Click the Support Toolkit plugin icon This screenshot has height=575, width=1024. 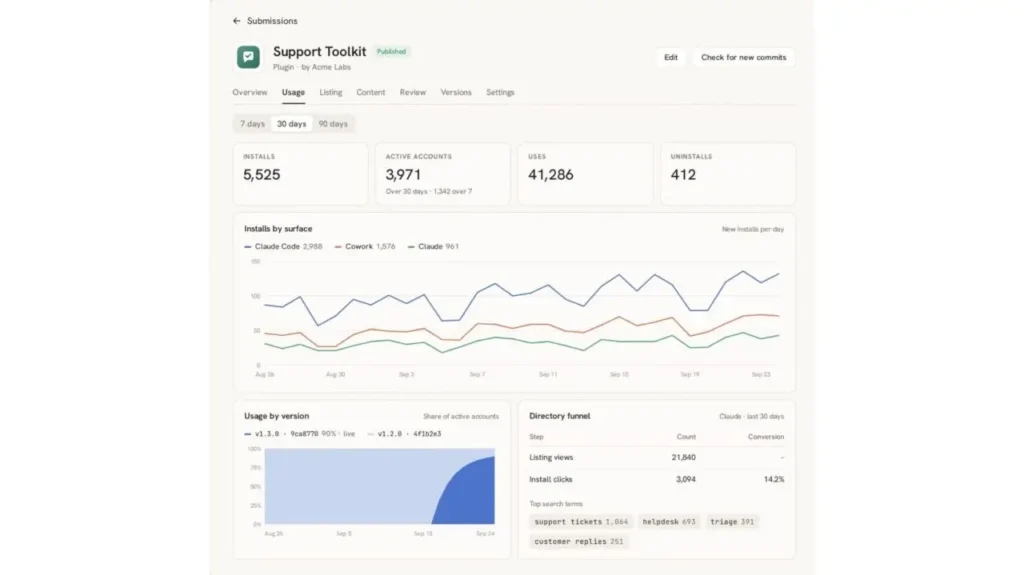[x=248, y=57]
